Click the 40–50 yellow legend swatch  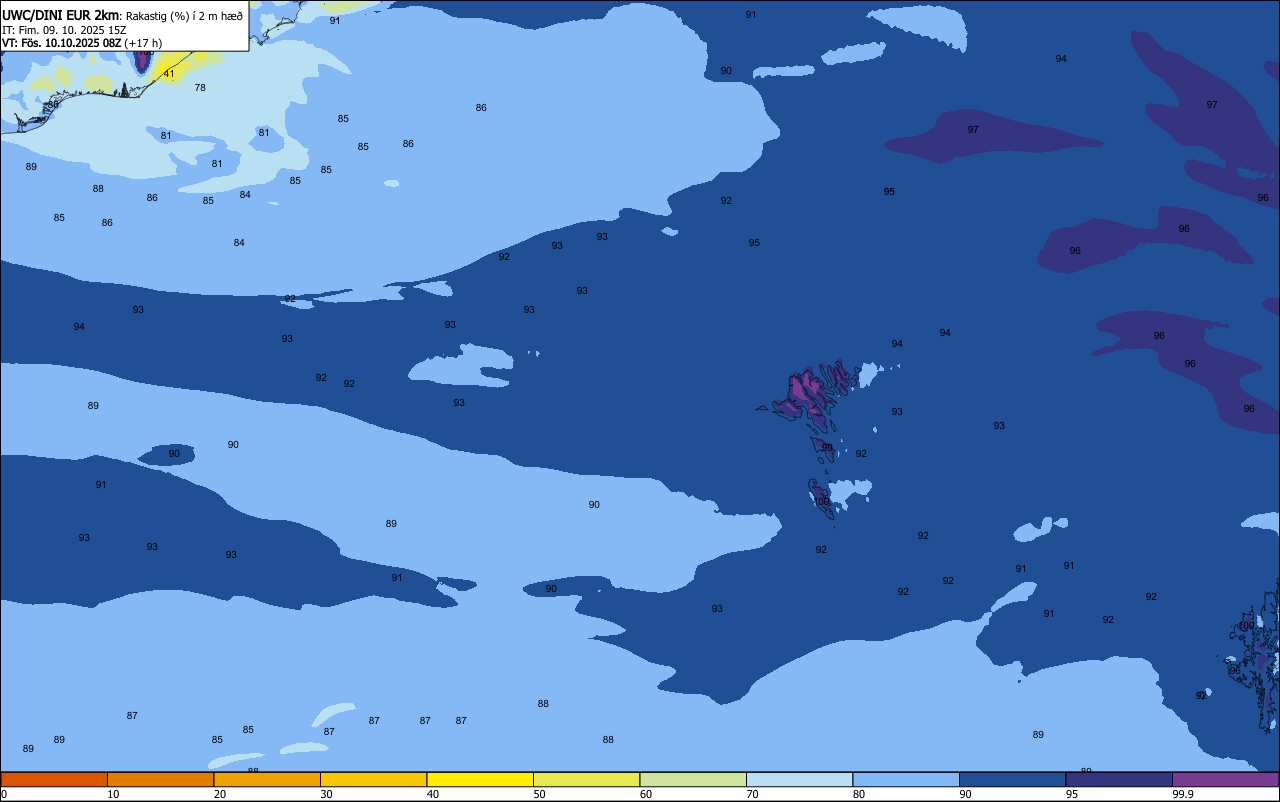click(x=480, y=779)
